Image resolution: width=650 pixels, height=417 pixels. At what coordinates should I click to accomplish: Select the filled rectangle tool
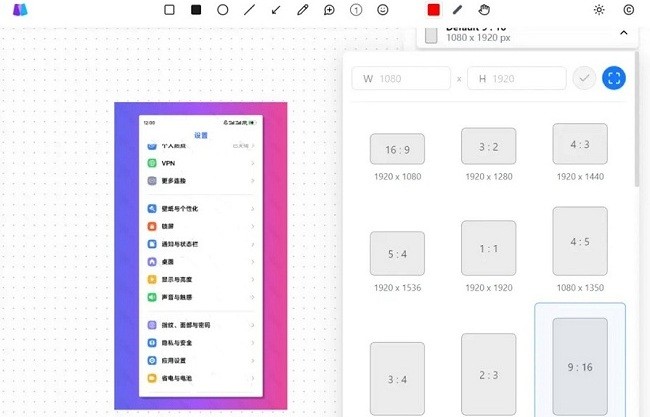click(196, 10)
